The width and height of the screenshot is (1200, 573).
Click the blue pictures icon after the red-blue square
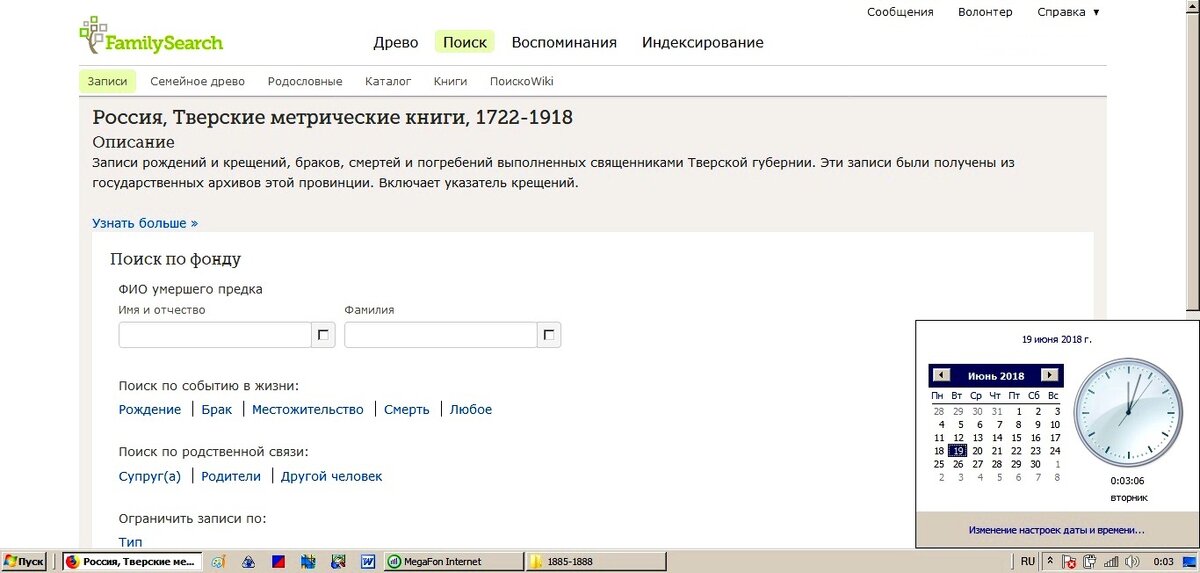coord(308,562)
